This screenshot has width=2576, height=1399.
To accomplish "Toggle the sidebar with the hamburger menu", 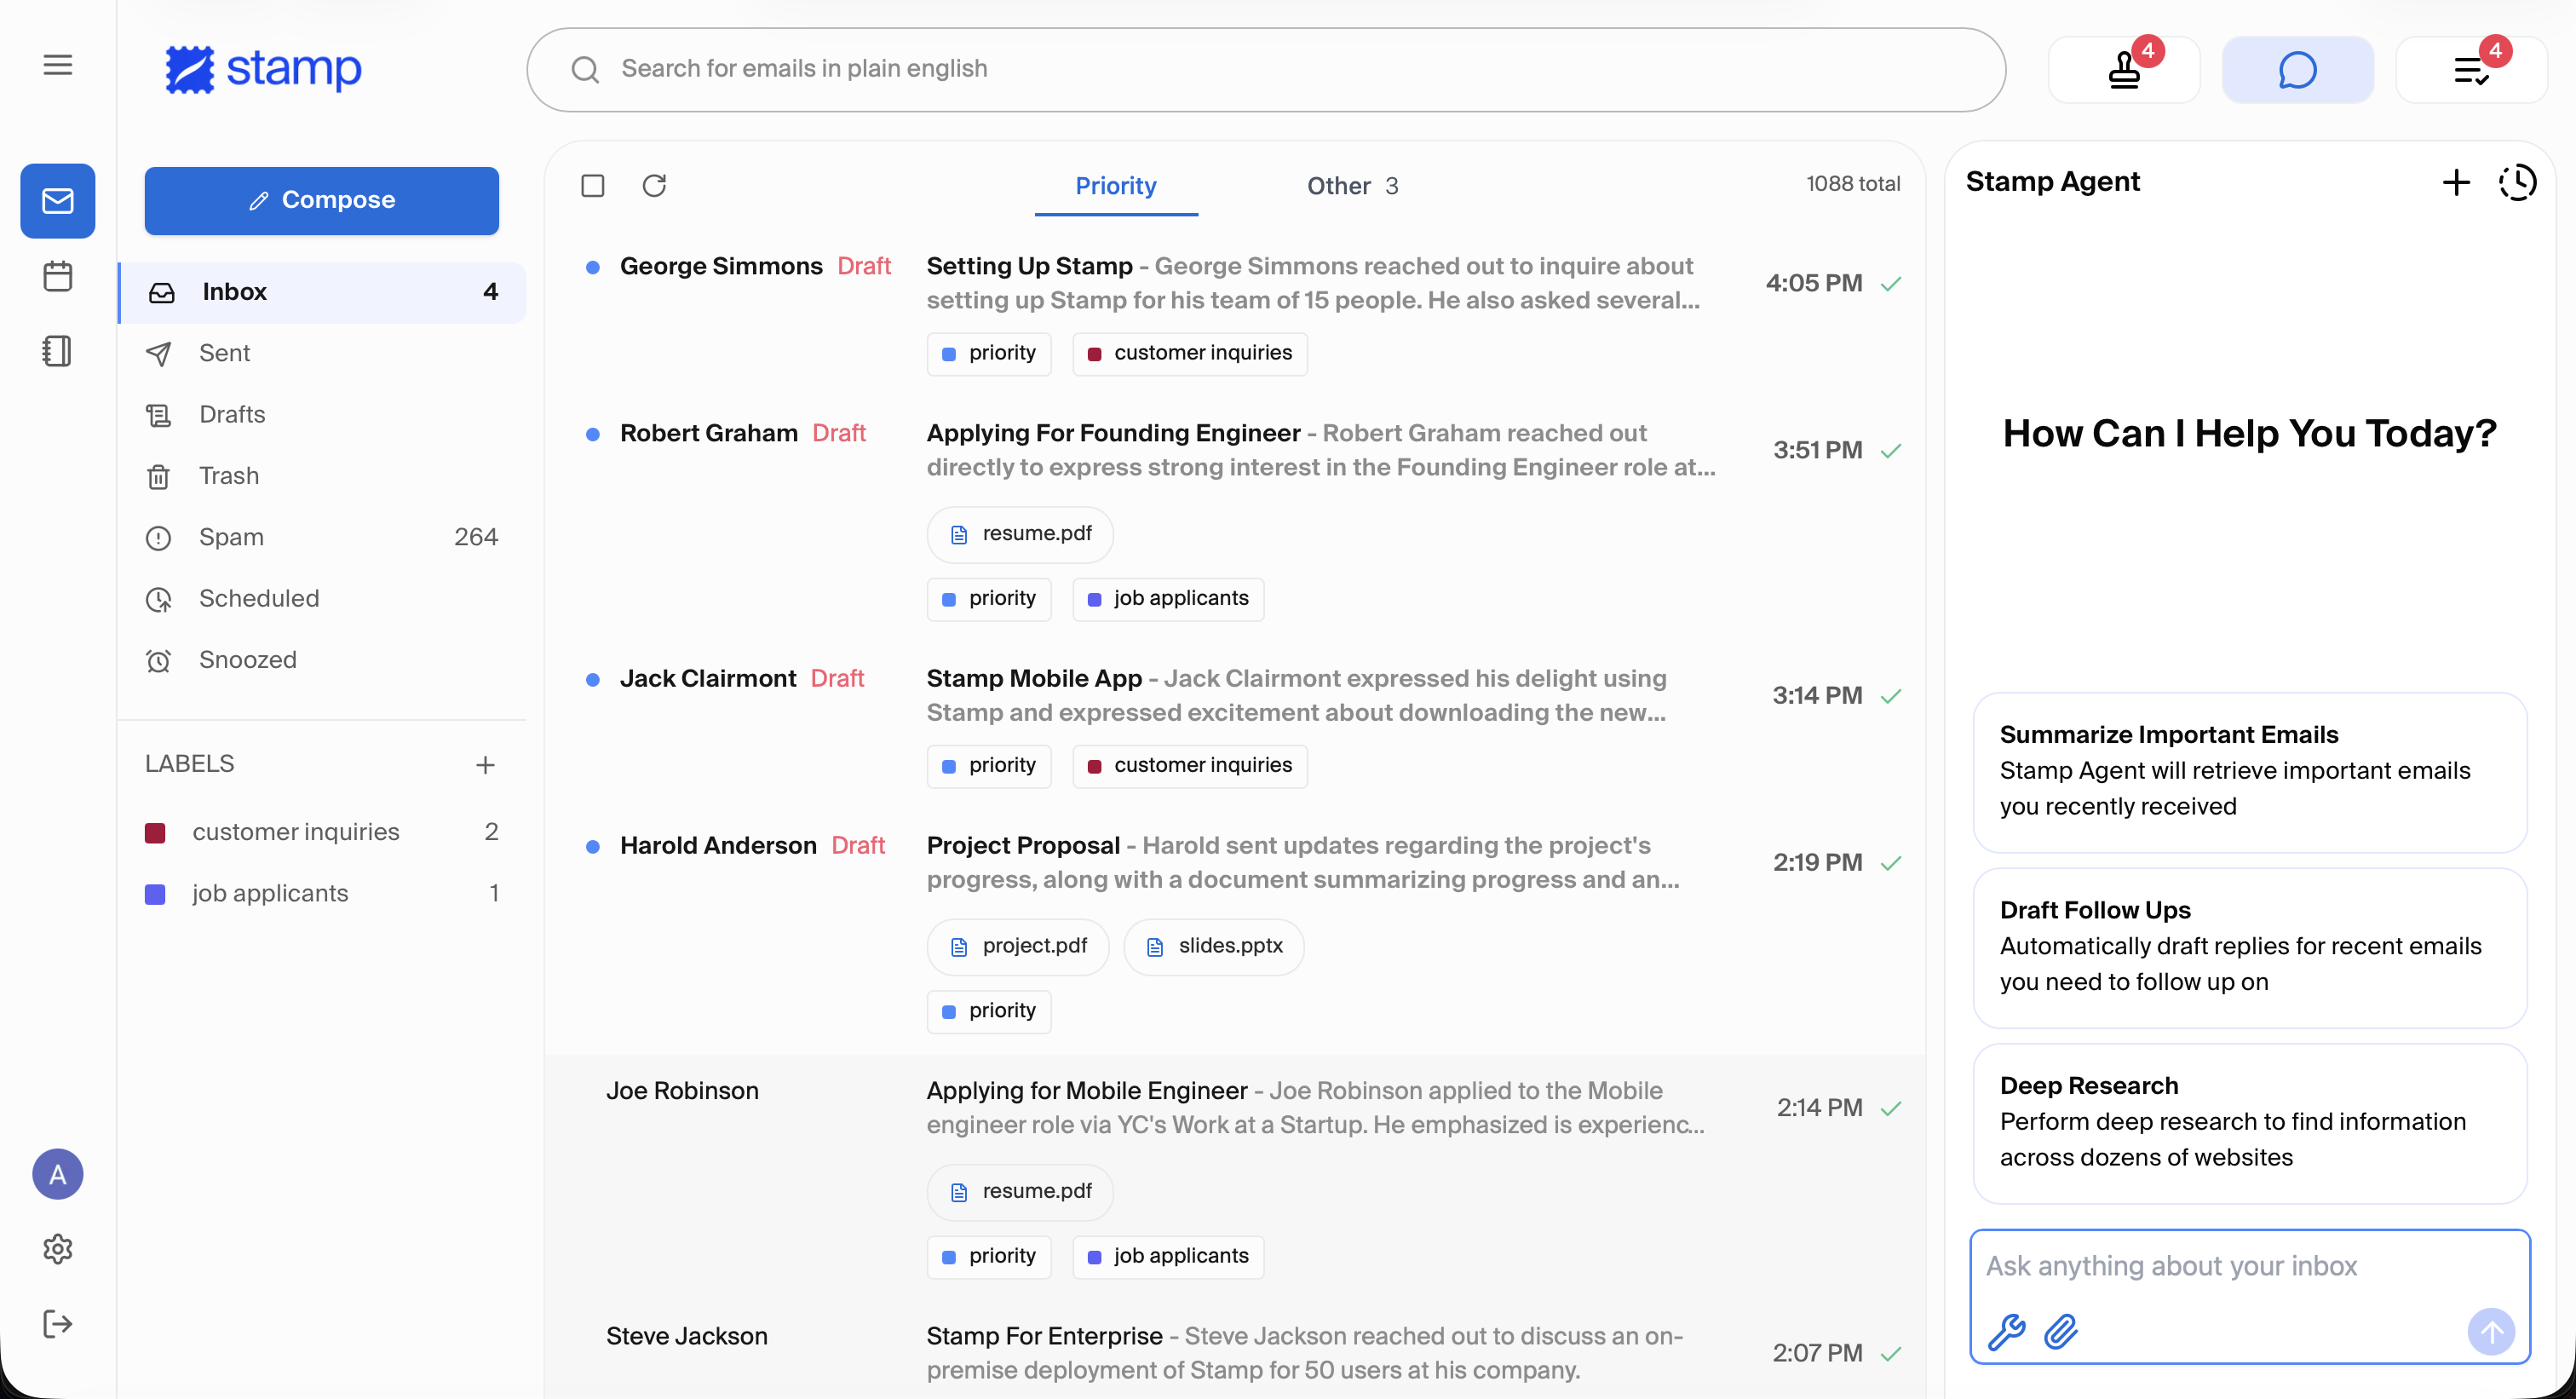I will click(57, 64).
